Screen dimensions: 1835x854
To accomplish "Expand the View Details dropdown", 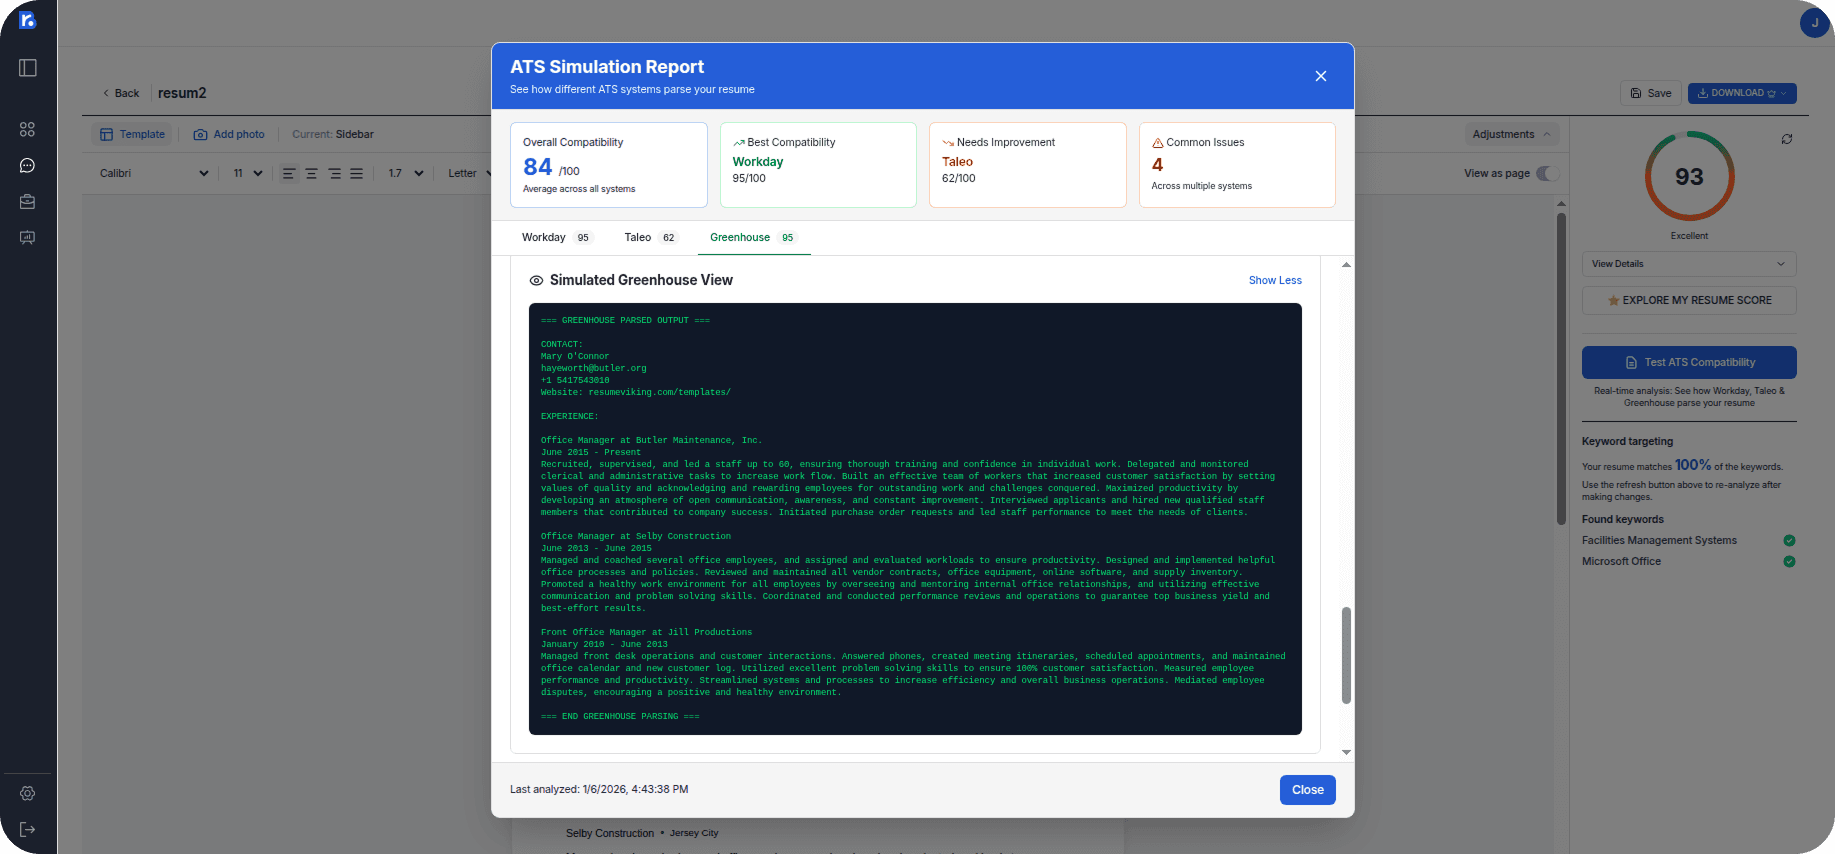I will point(1688,264).
